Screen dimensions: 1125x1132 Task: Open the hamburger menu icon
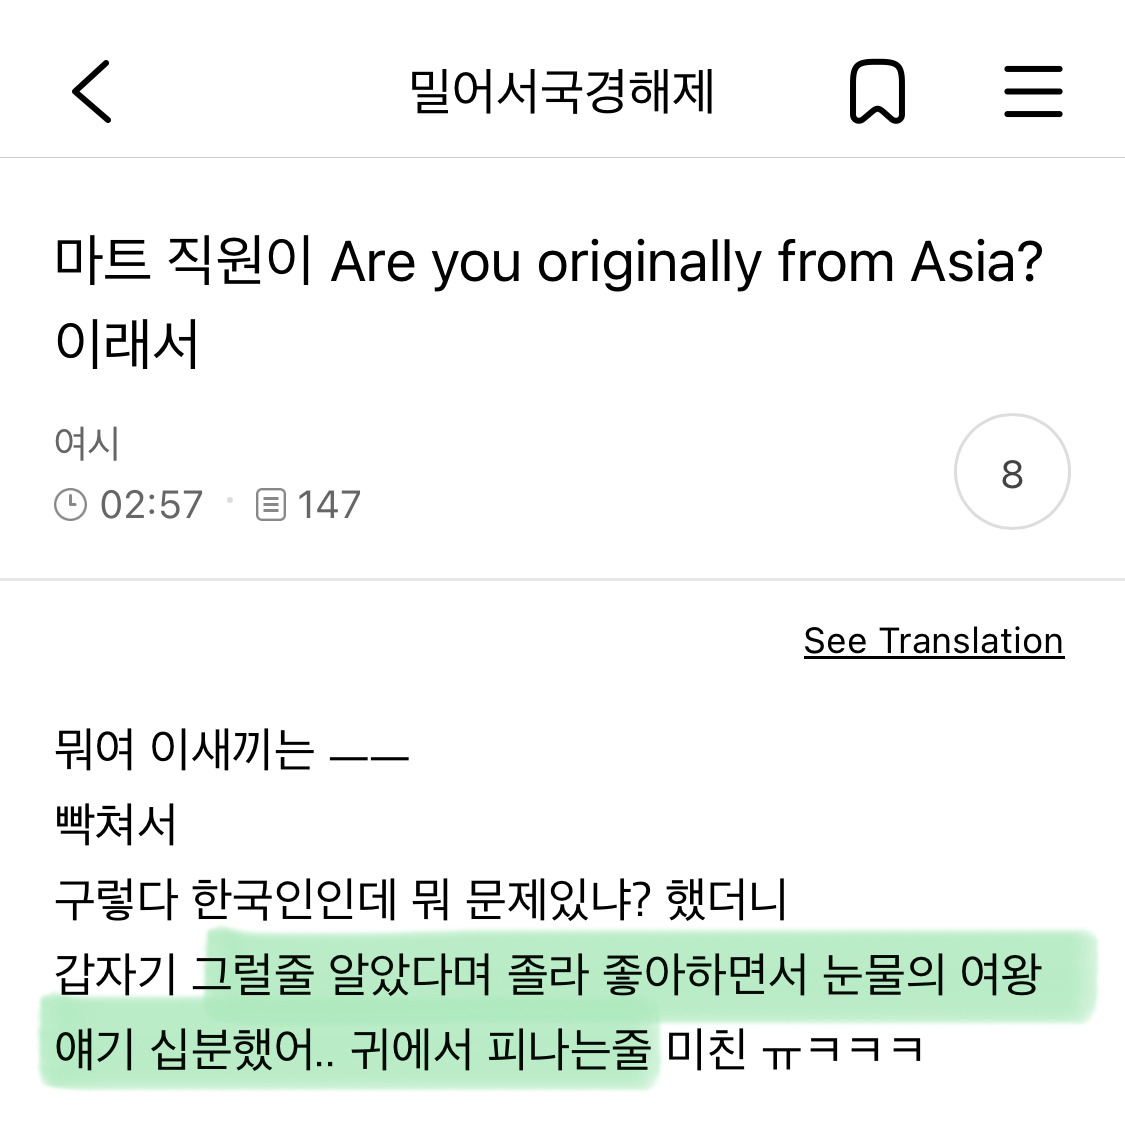[x=1033, y=92]
